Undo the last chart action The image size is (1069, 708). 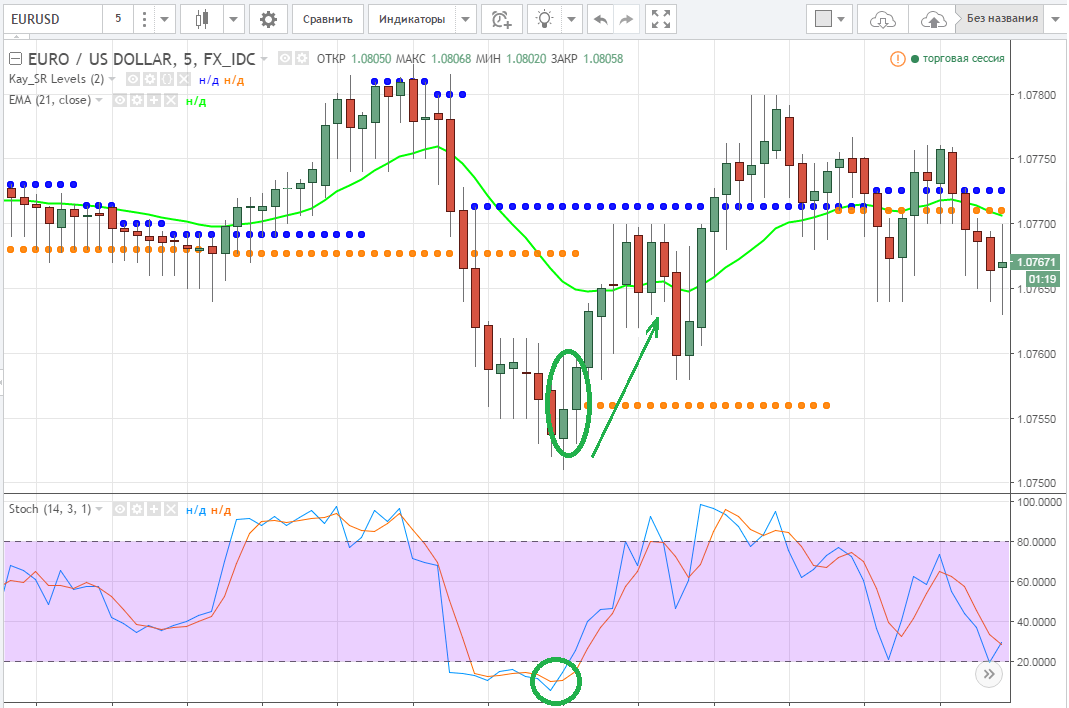point(600,19)
